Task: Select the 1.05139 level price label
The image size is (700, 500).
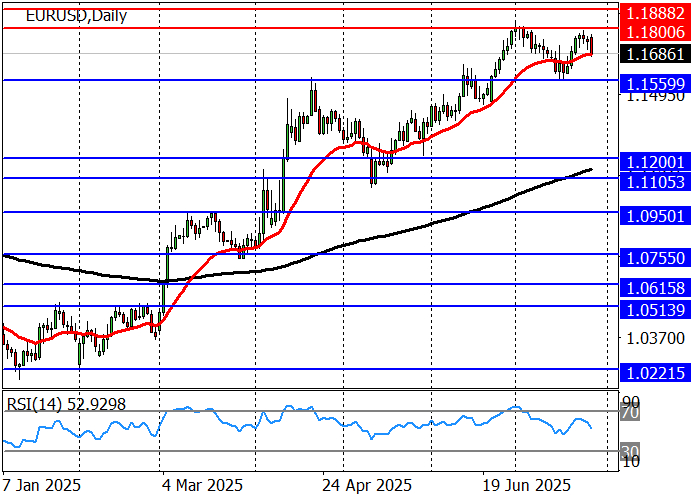Action: tap(655, 309)
